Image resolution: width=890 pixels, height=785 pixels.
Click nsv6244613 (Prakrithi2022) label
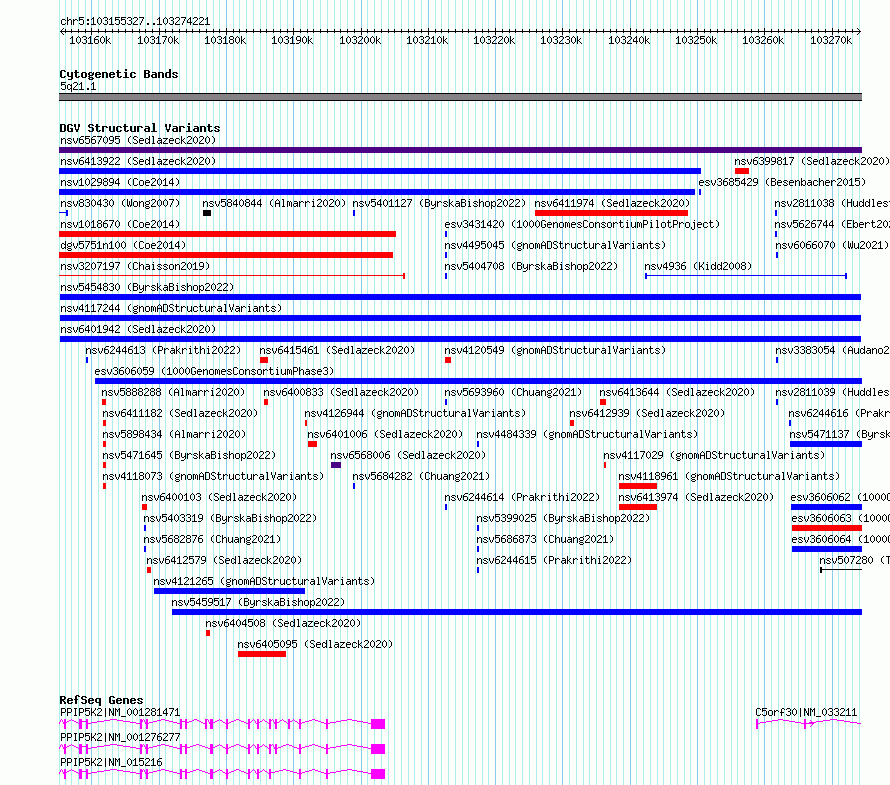pyautogui.click(x=163, y=350)
